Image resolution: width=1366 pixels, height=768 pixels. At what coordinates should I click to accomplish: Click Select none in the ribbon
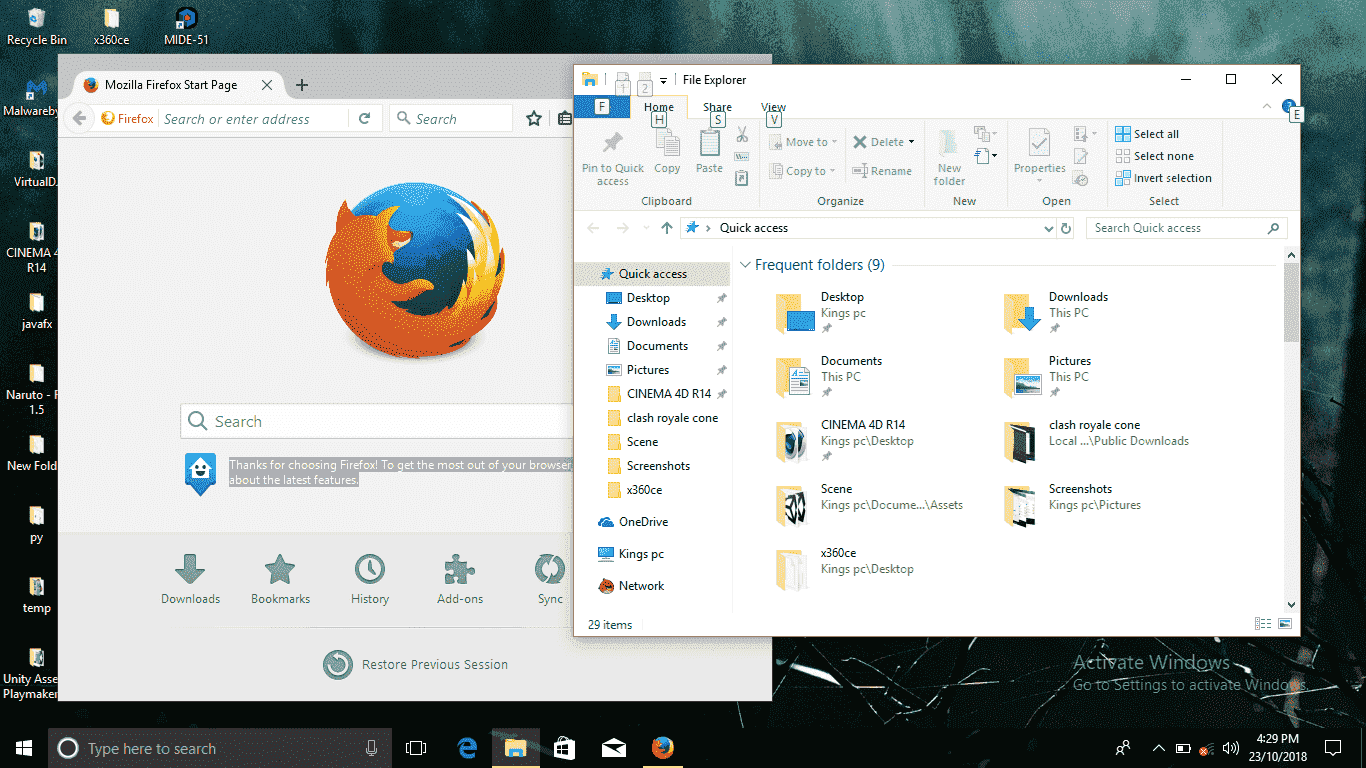pos(1154,156)
